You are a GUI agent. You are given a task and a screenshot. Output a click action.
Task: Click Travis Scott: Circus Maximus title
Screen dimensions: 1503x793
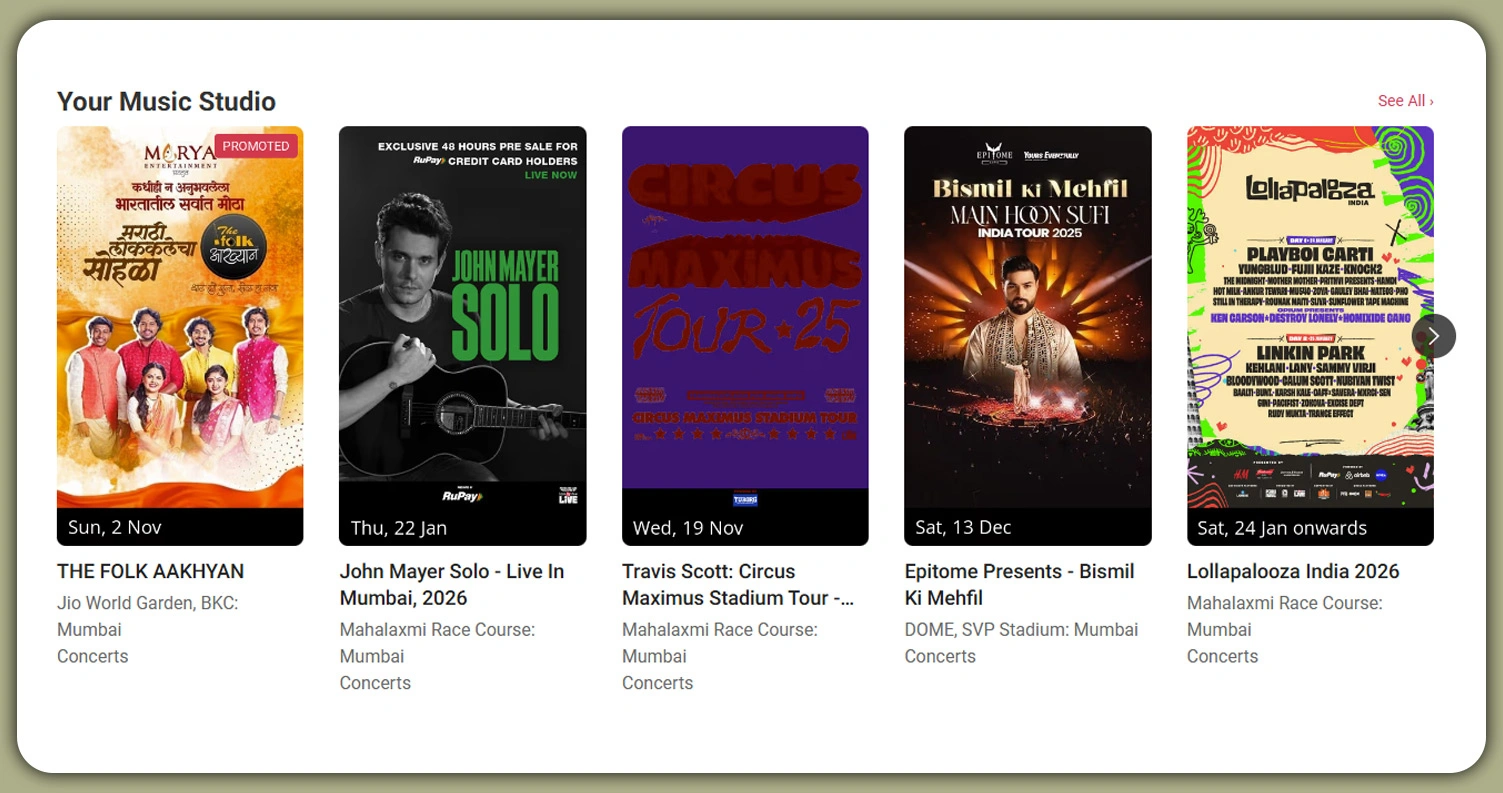pos(738,584)
